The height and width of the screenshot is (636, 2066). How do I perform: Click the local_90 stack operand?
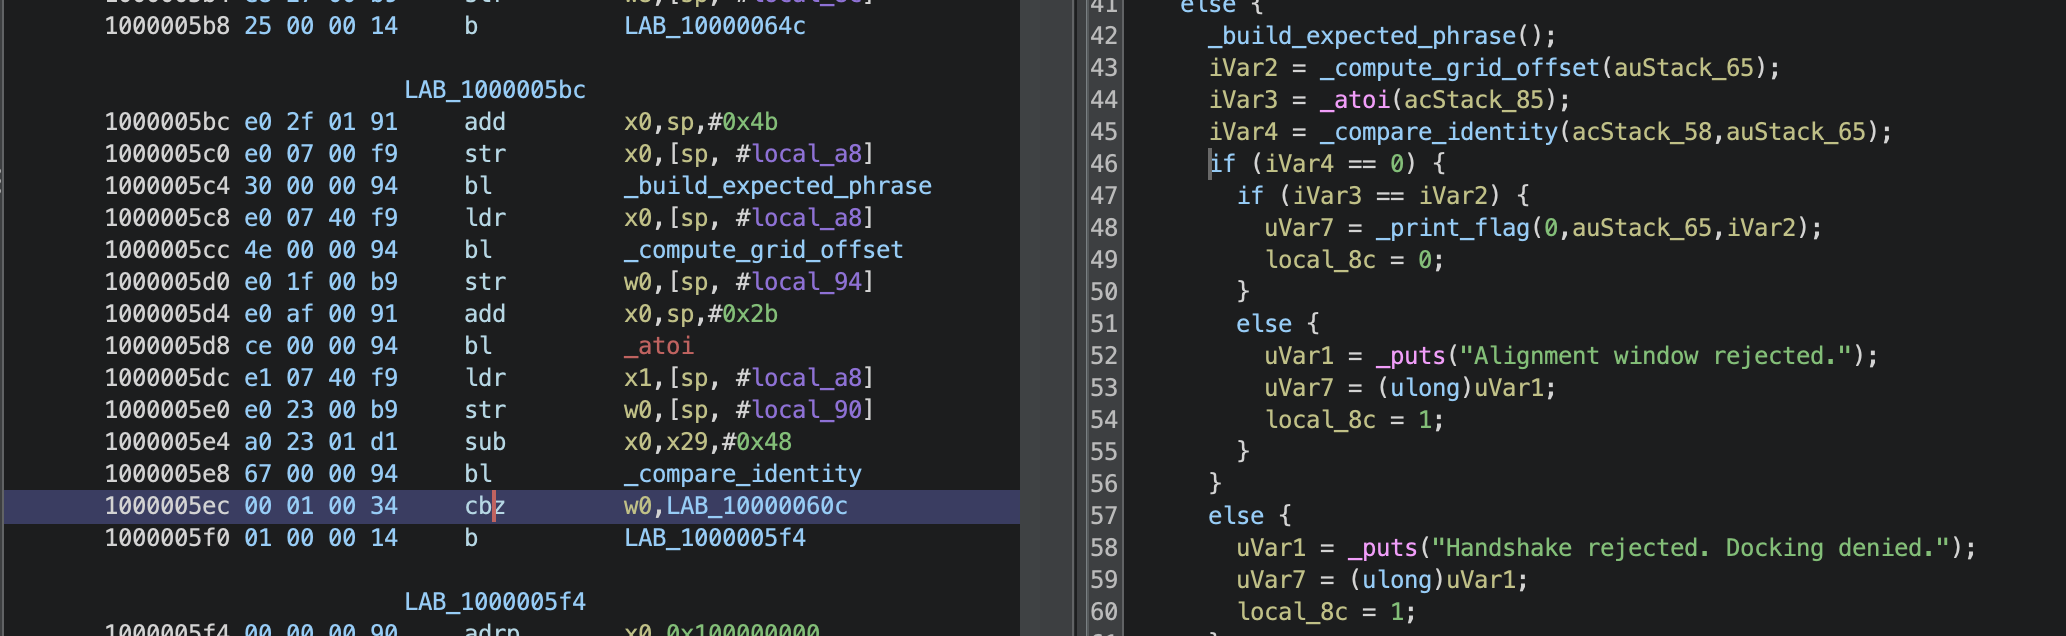pyautogui.click(x=806, y=410)
